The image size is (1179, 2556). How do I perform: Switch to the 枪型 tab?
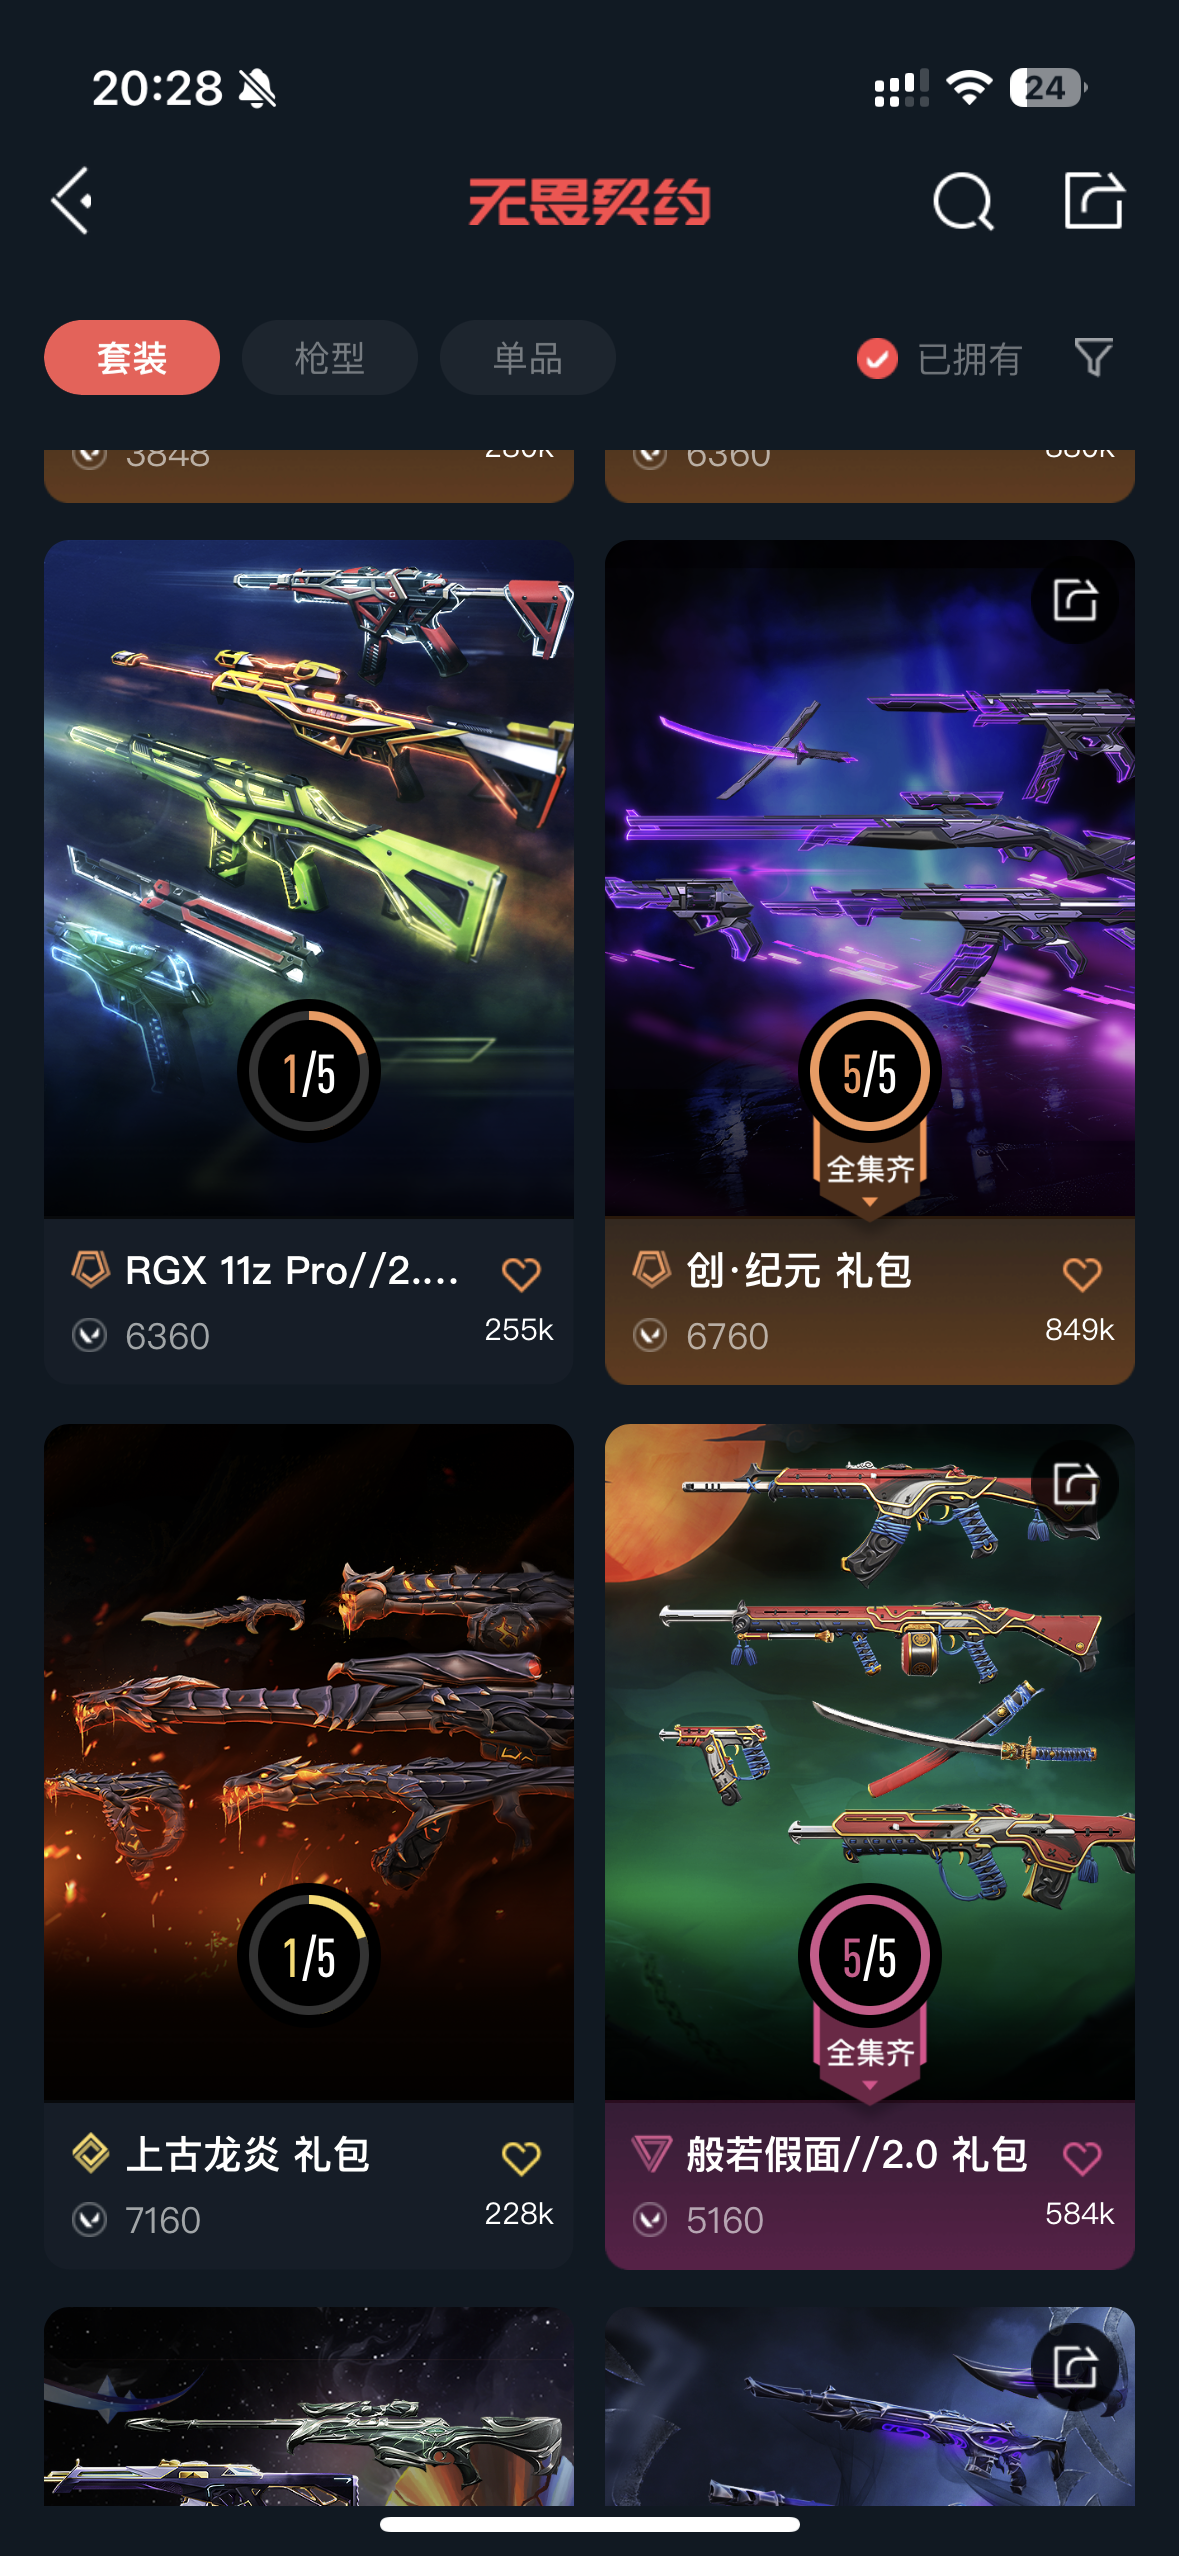(x=330, y=357)
